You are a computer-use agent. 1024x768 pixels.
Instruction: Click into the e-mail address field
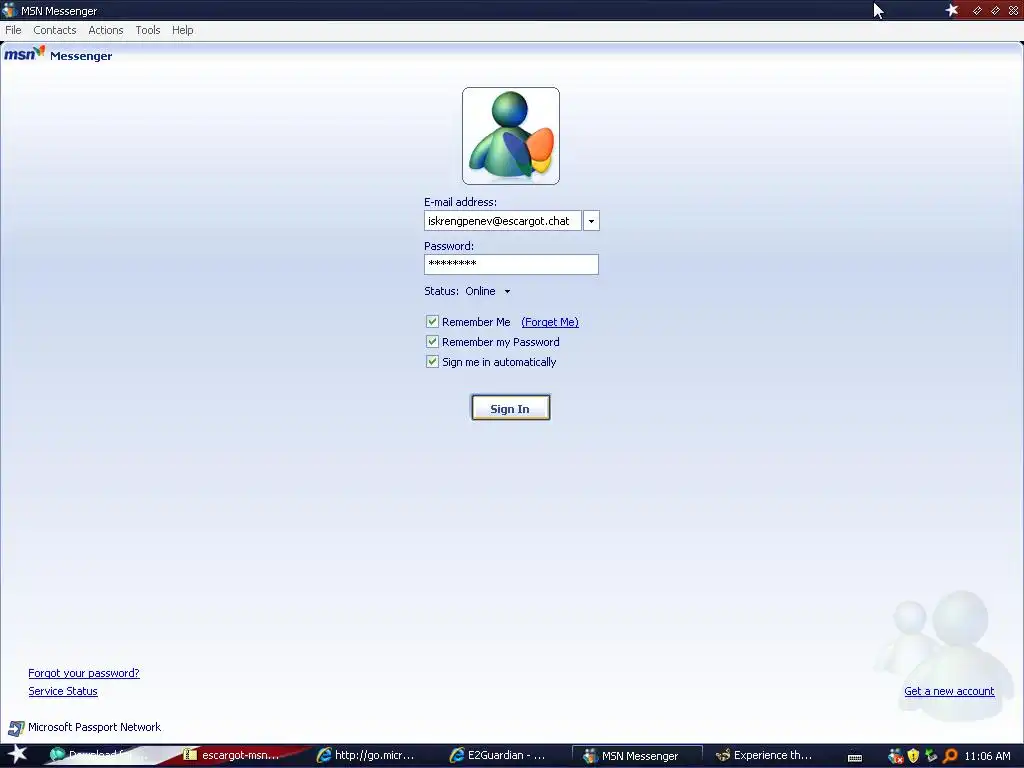pyautogui.click(x=502, y=221)
